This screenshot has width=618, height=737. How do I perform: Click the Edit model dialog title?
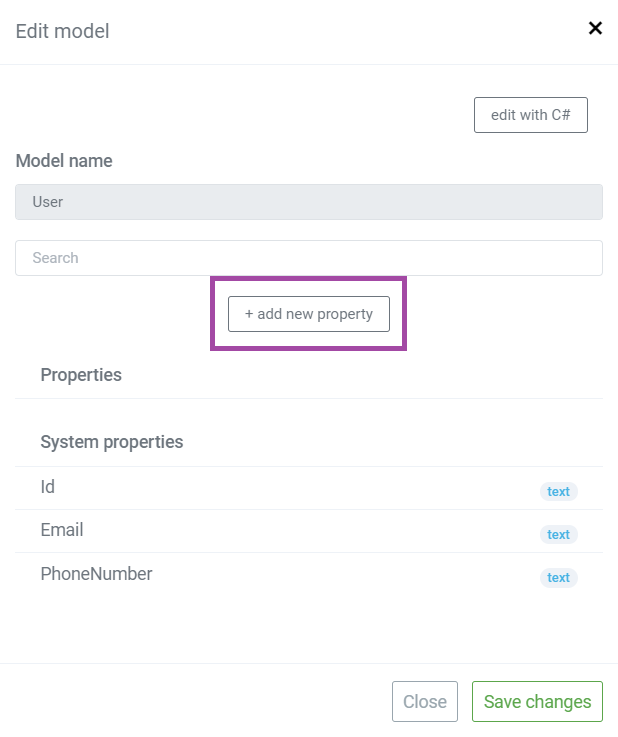click(63, 31)
